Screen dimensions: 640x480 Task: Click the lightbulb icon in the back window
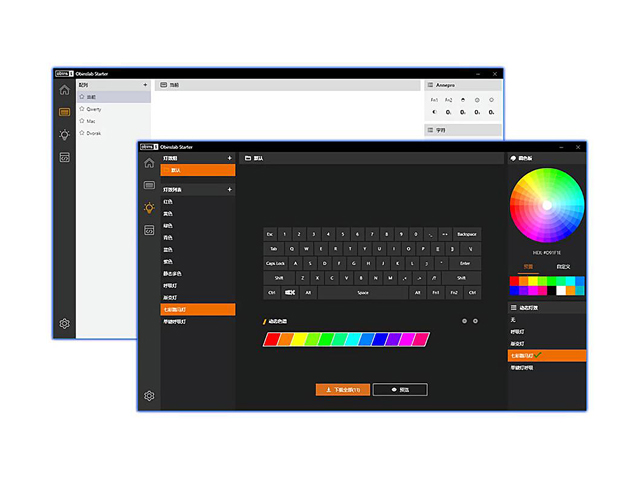65,134
